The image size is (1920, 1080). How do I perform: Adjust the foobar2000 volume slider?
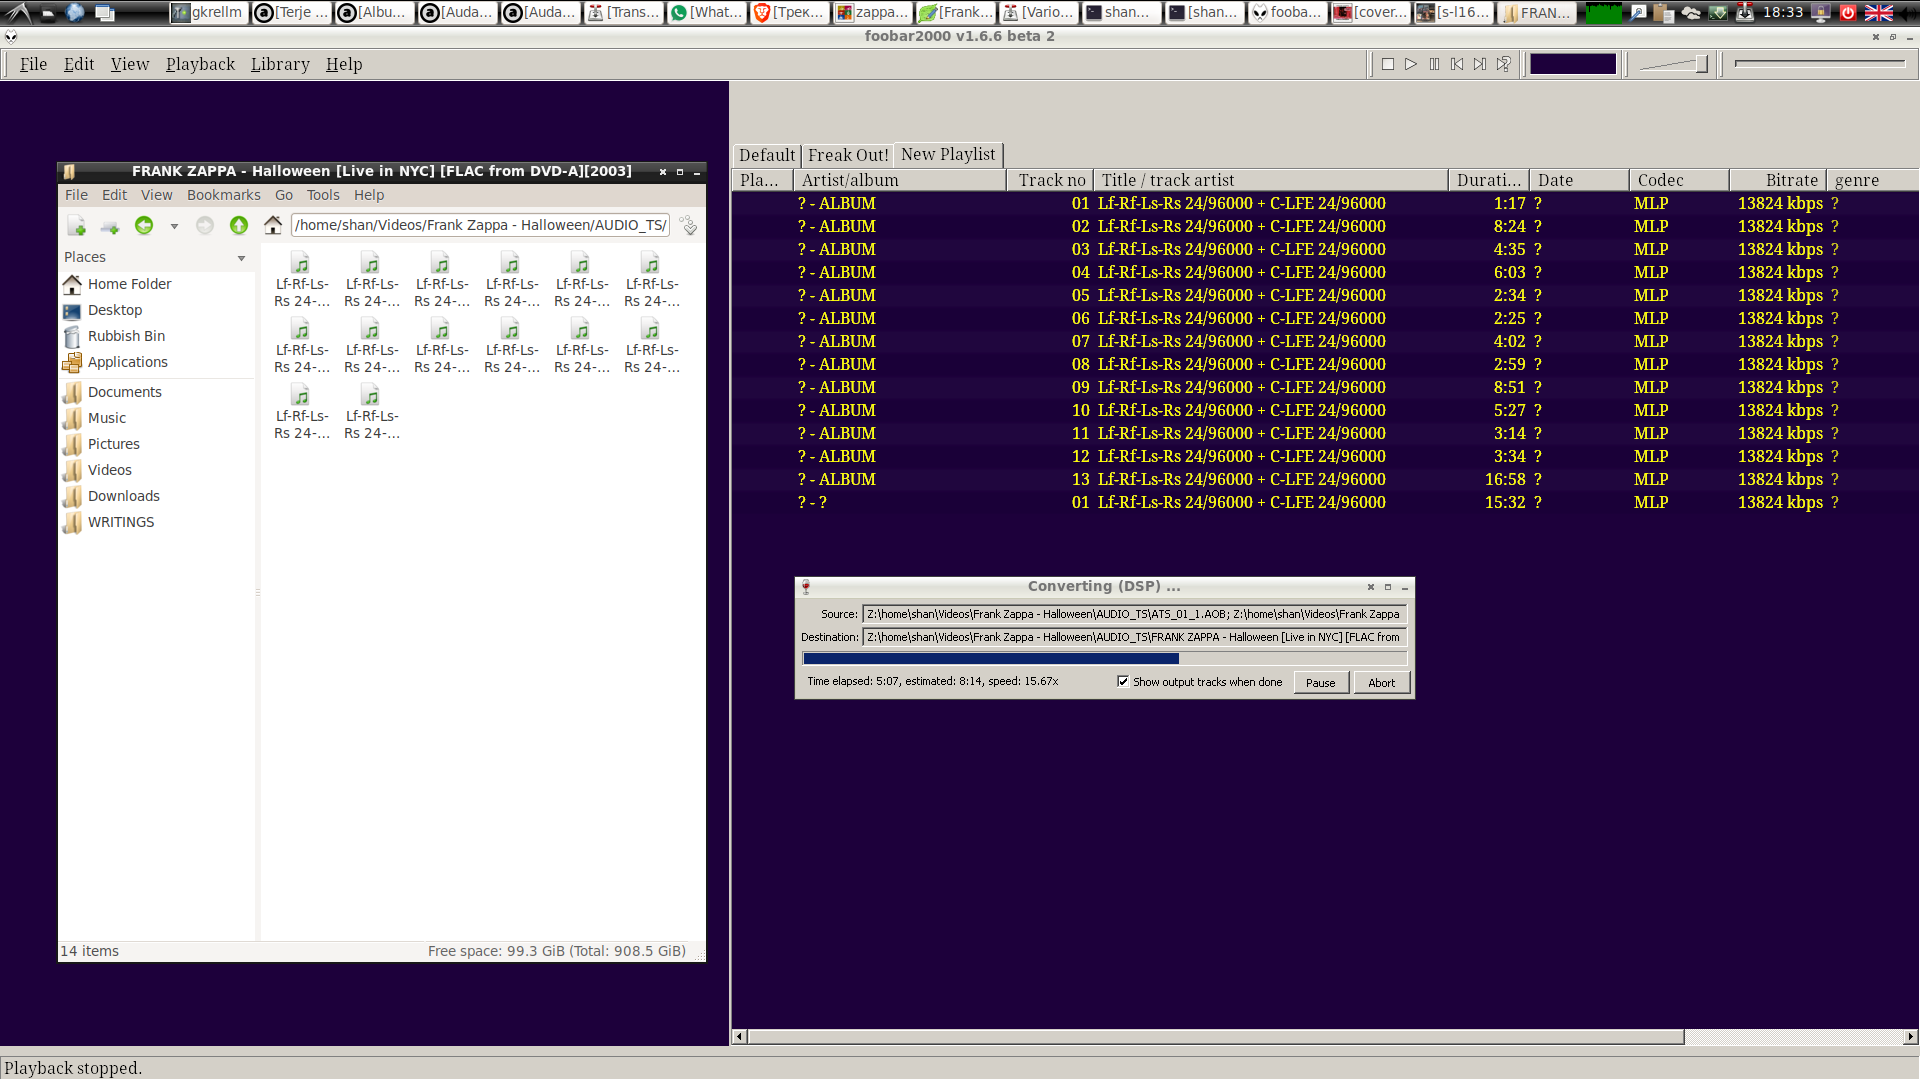click(1674, 64)
